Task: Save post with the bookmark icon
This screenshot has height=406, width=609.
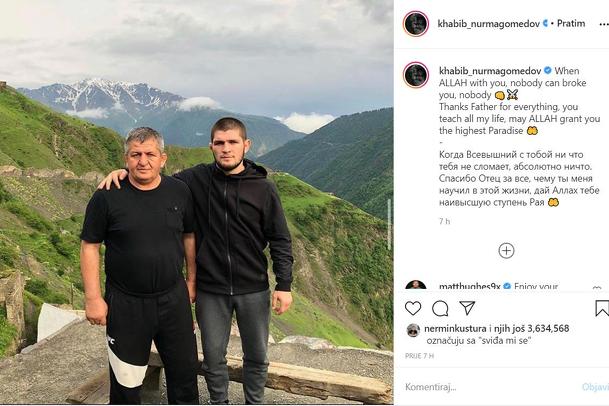Action: point(602,308)
